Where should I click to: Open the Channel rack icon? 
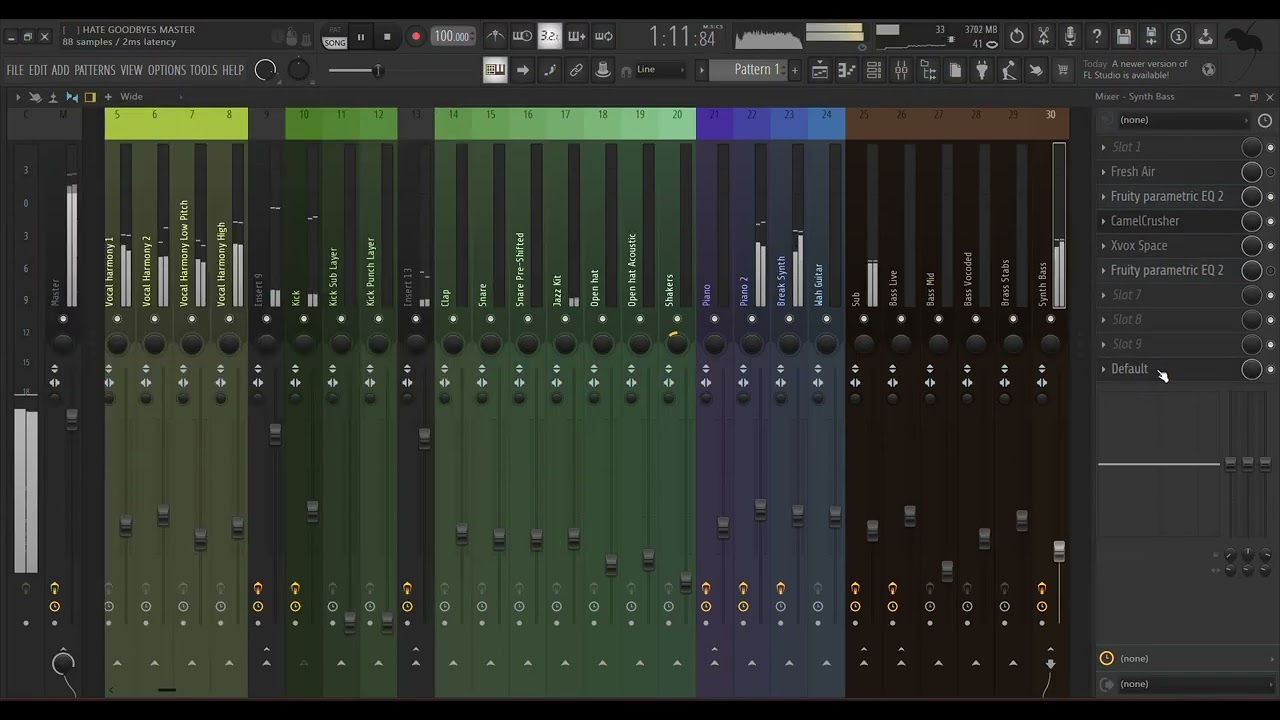pos(873,70)
